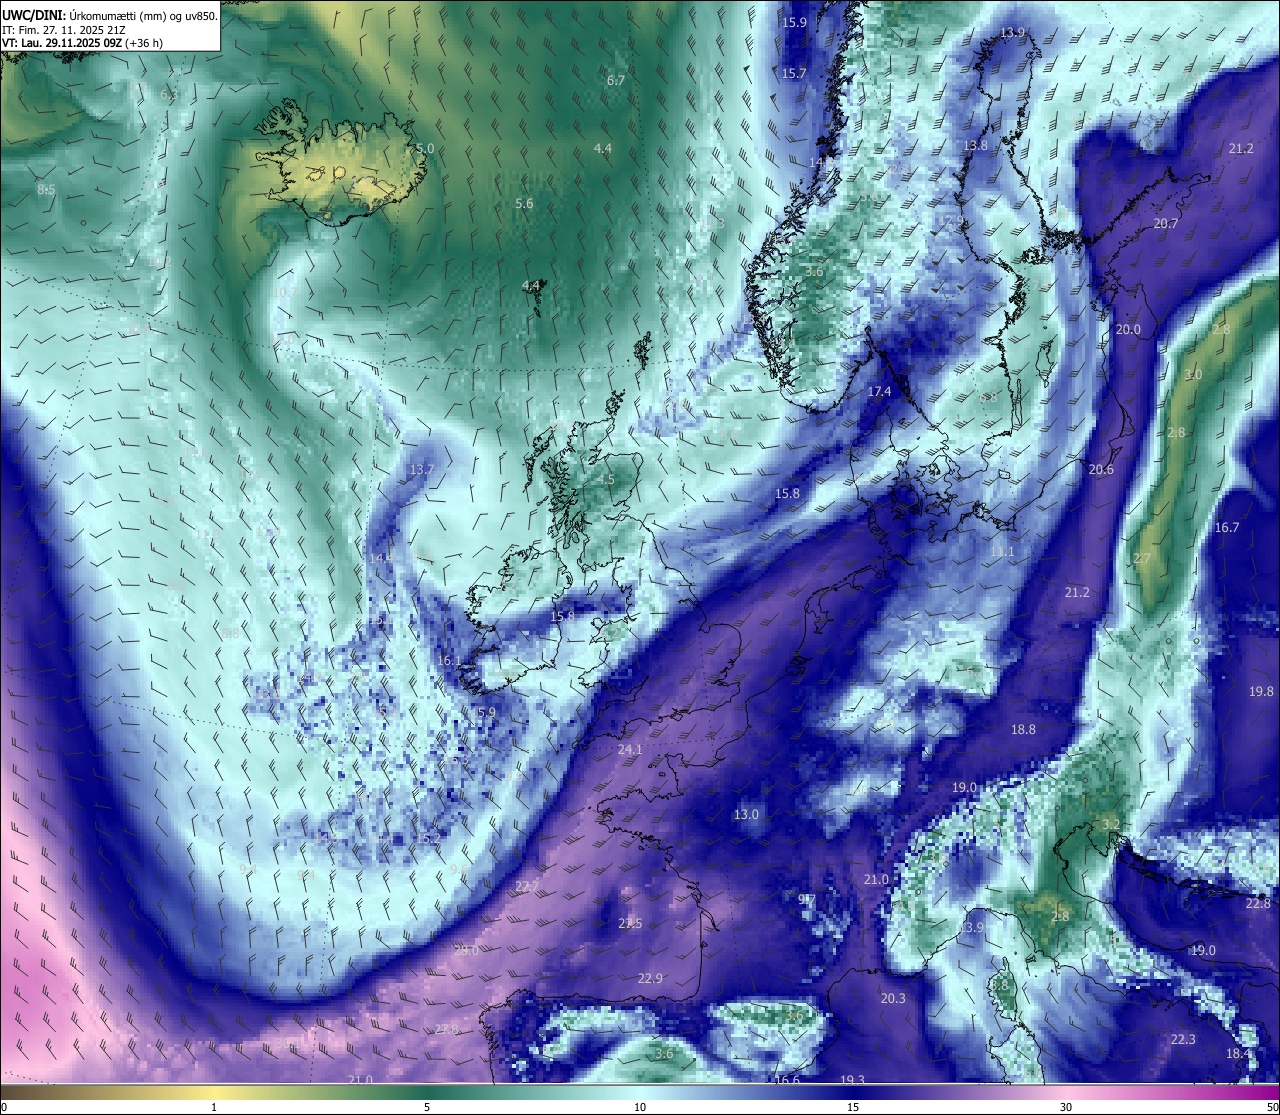Image resolution: width=1280 pixels, height=1115 pixels.
Task: Click the 5.0 value beside Iceland
Action: 425,148
